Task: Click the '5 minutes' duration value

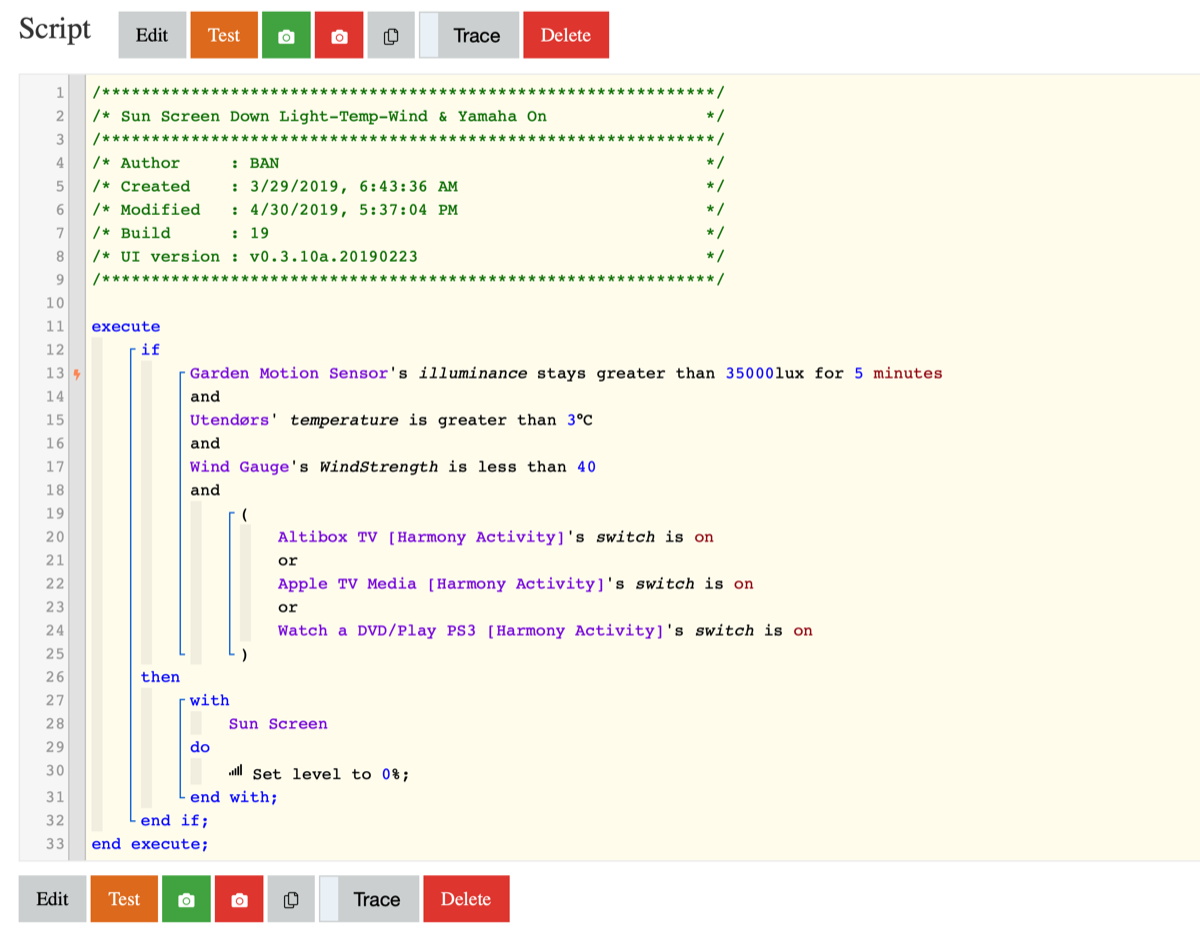Action: (x=898, y=373)
